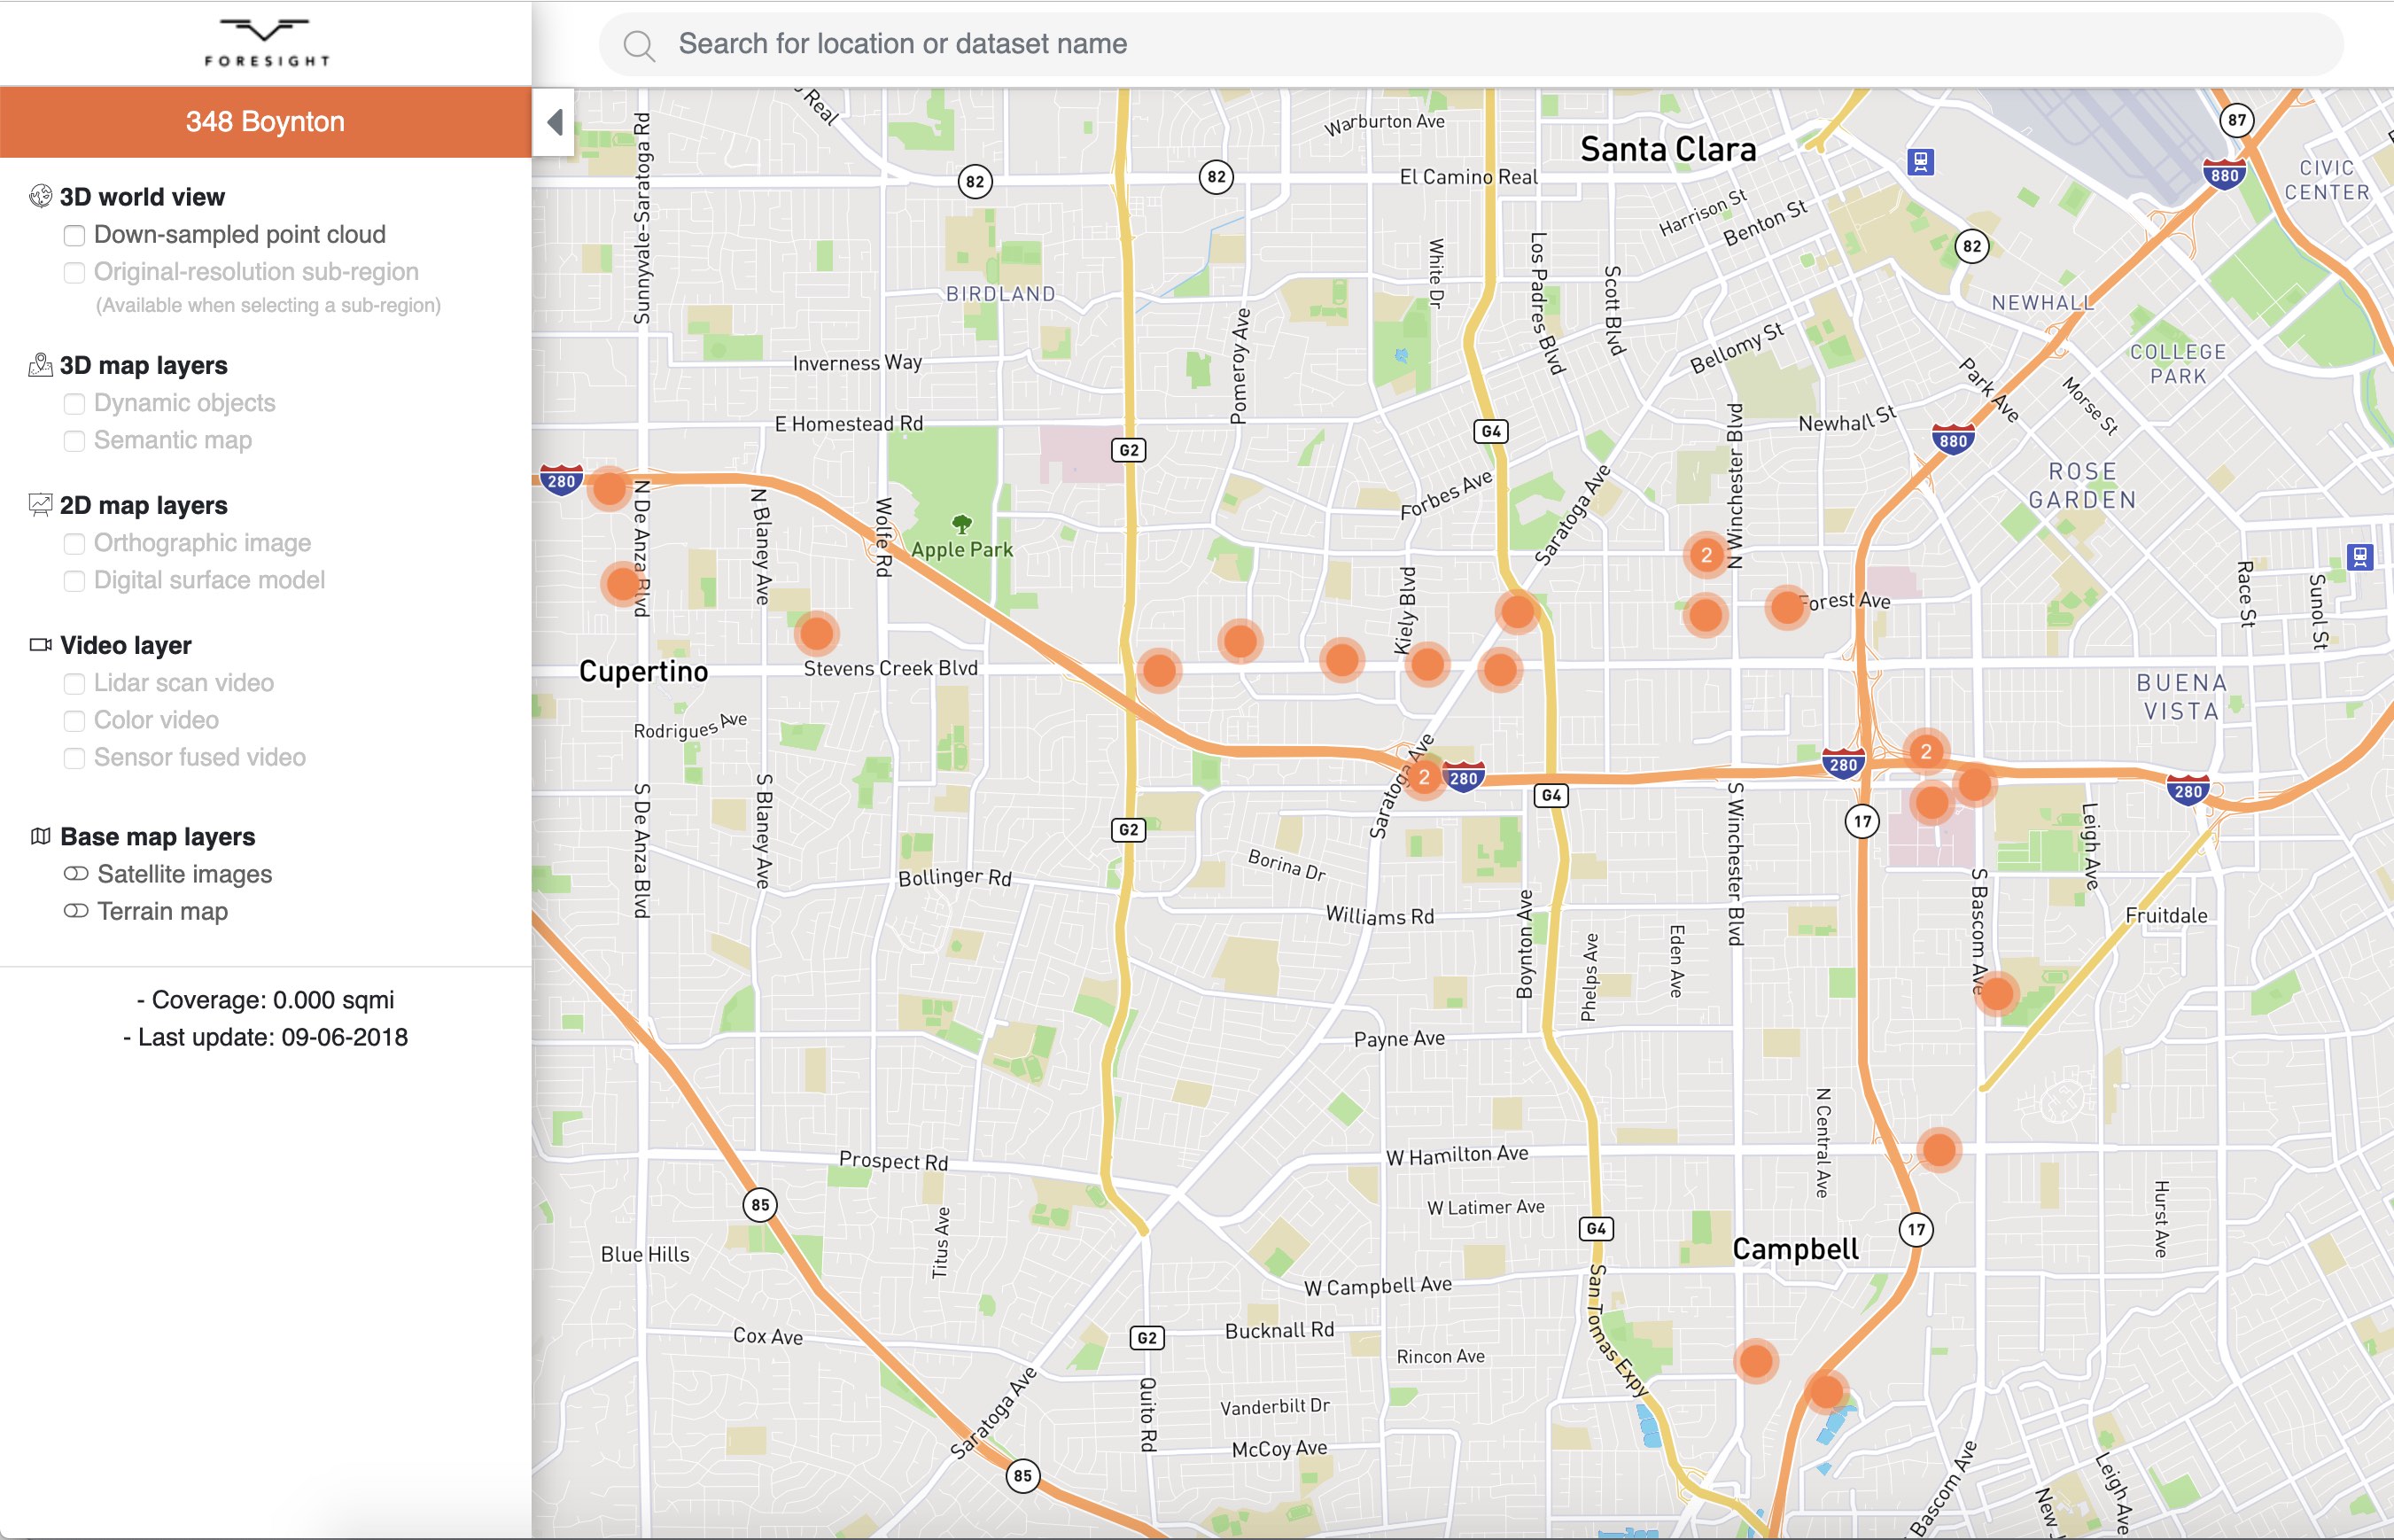
Task: Enable Color video checkbox
Action: tap(74, 720)
